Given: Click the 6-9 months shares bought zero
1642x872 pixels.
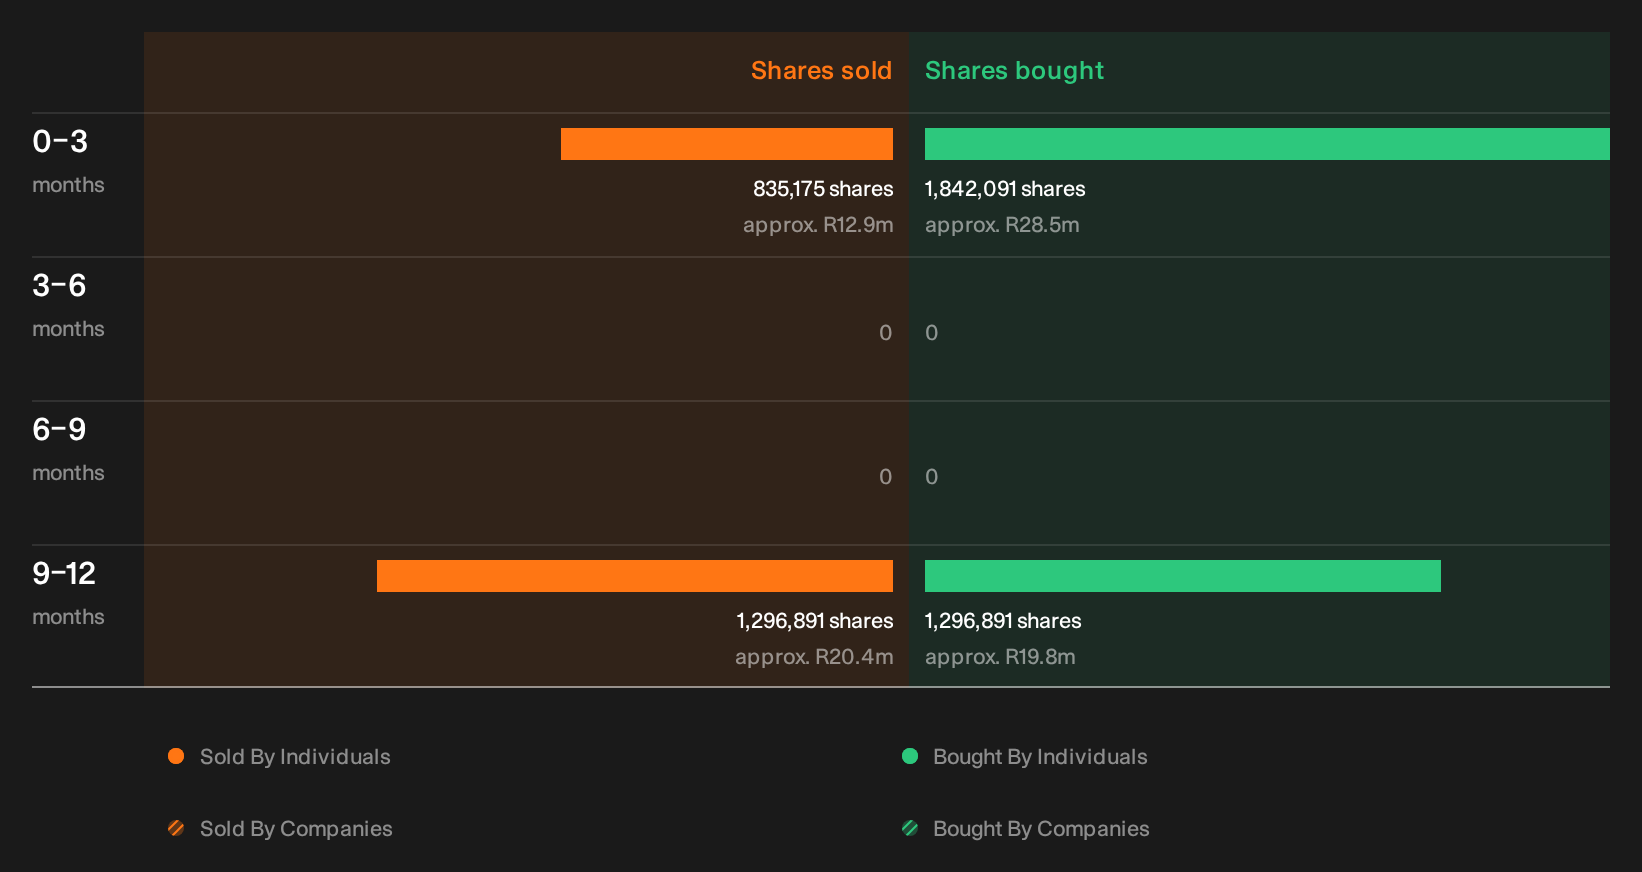Looking at the screenshot, I should pyautogui.click(x=932, y=477).
